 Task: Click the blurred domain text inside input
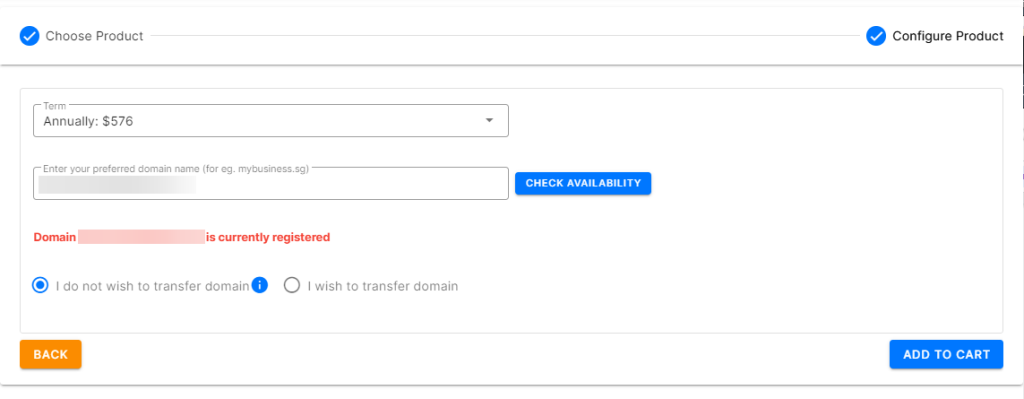[117, 185]
